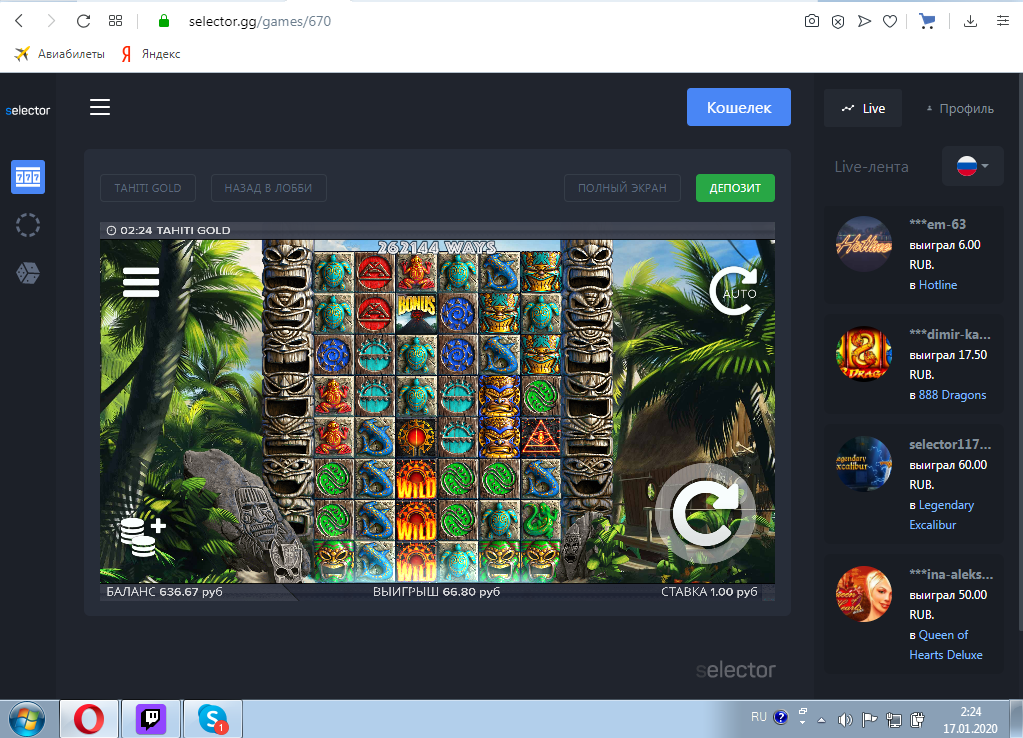Viewport: 1023px width, 738px height.
Task: Open the in-game hamburger menu
Action: point(141,282)
